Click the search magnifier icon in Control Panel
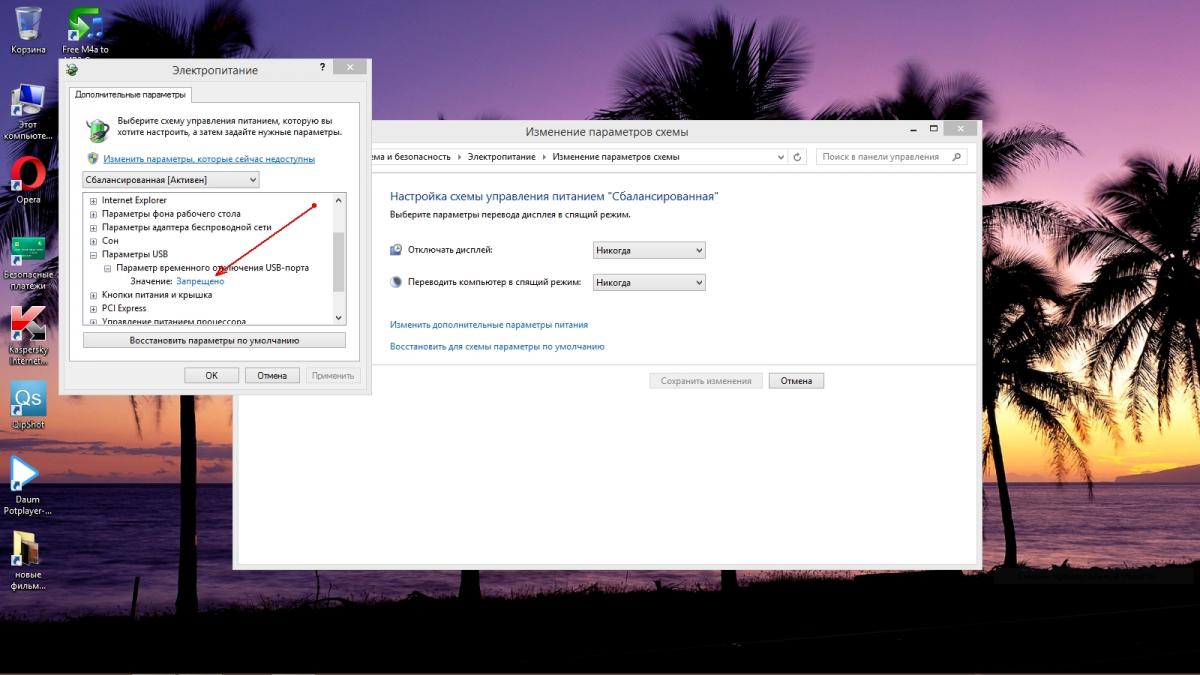Screen dimensions: 1200x675 [x=957, y=157]
